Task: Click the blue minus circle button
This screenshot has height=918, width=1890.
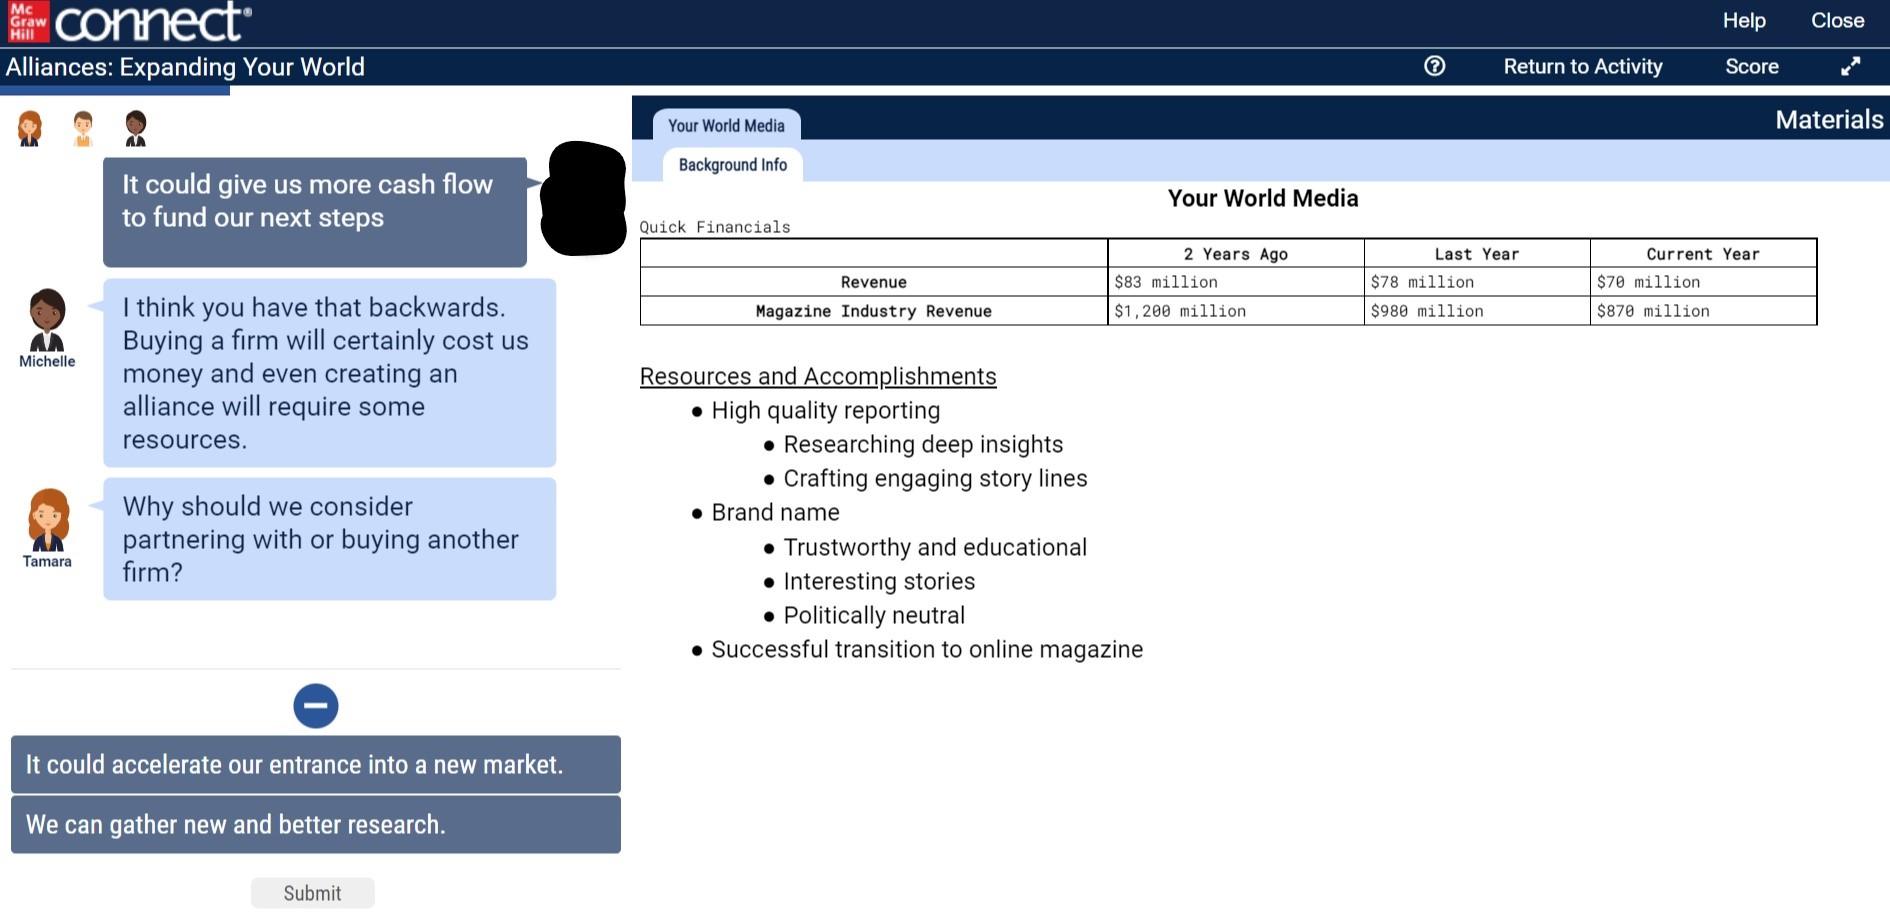Action: [316, 705]
